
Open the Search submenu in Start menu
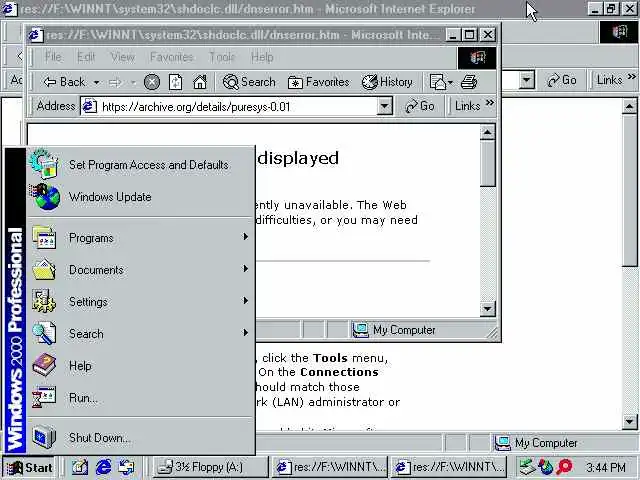click(141, 333)
